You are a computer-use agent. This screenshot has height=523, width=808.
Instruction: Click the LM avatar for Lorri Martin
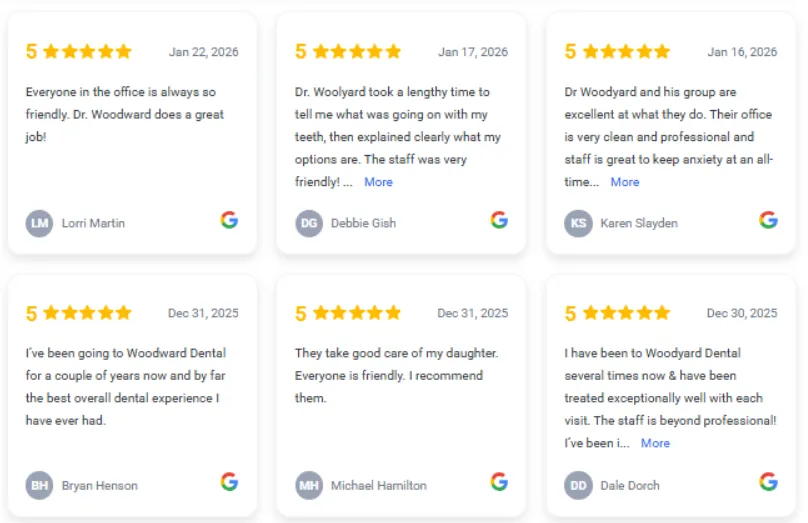coord(39,223)
